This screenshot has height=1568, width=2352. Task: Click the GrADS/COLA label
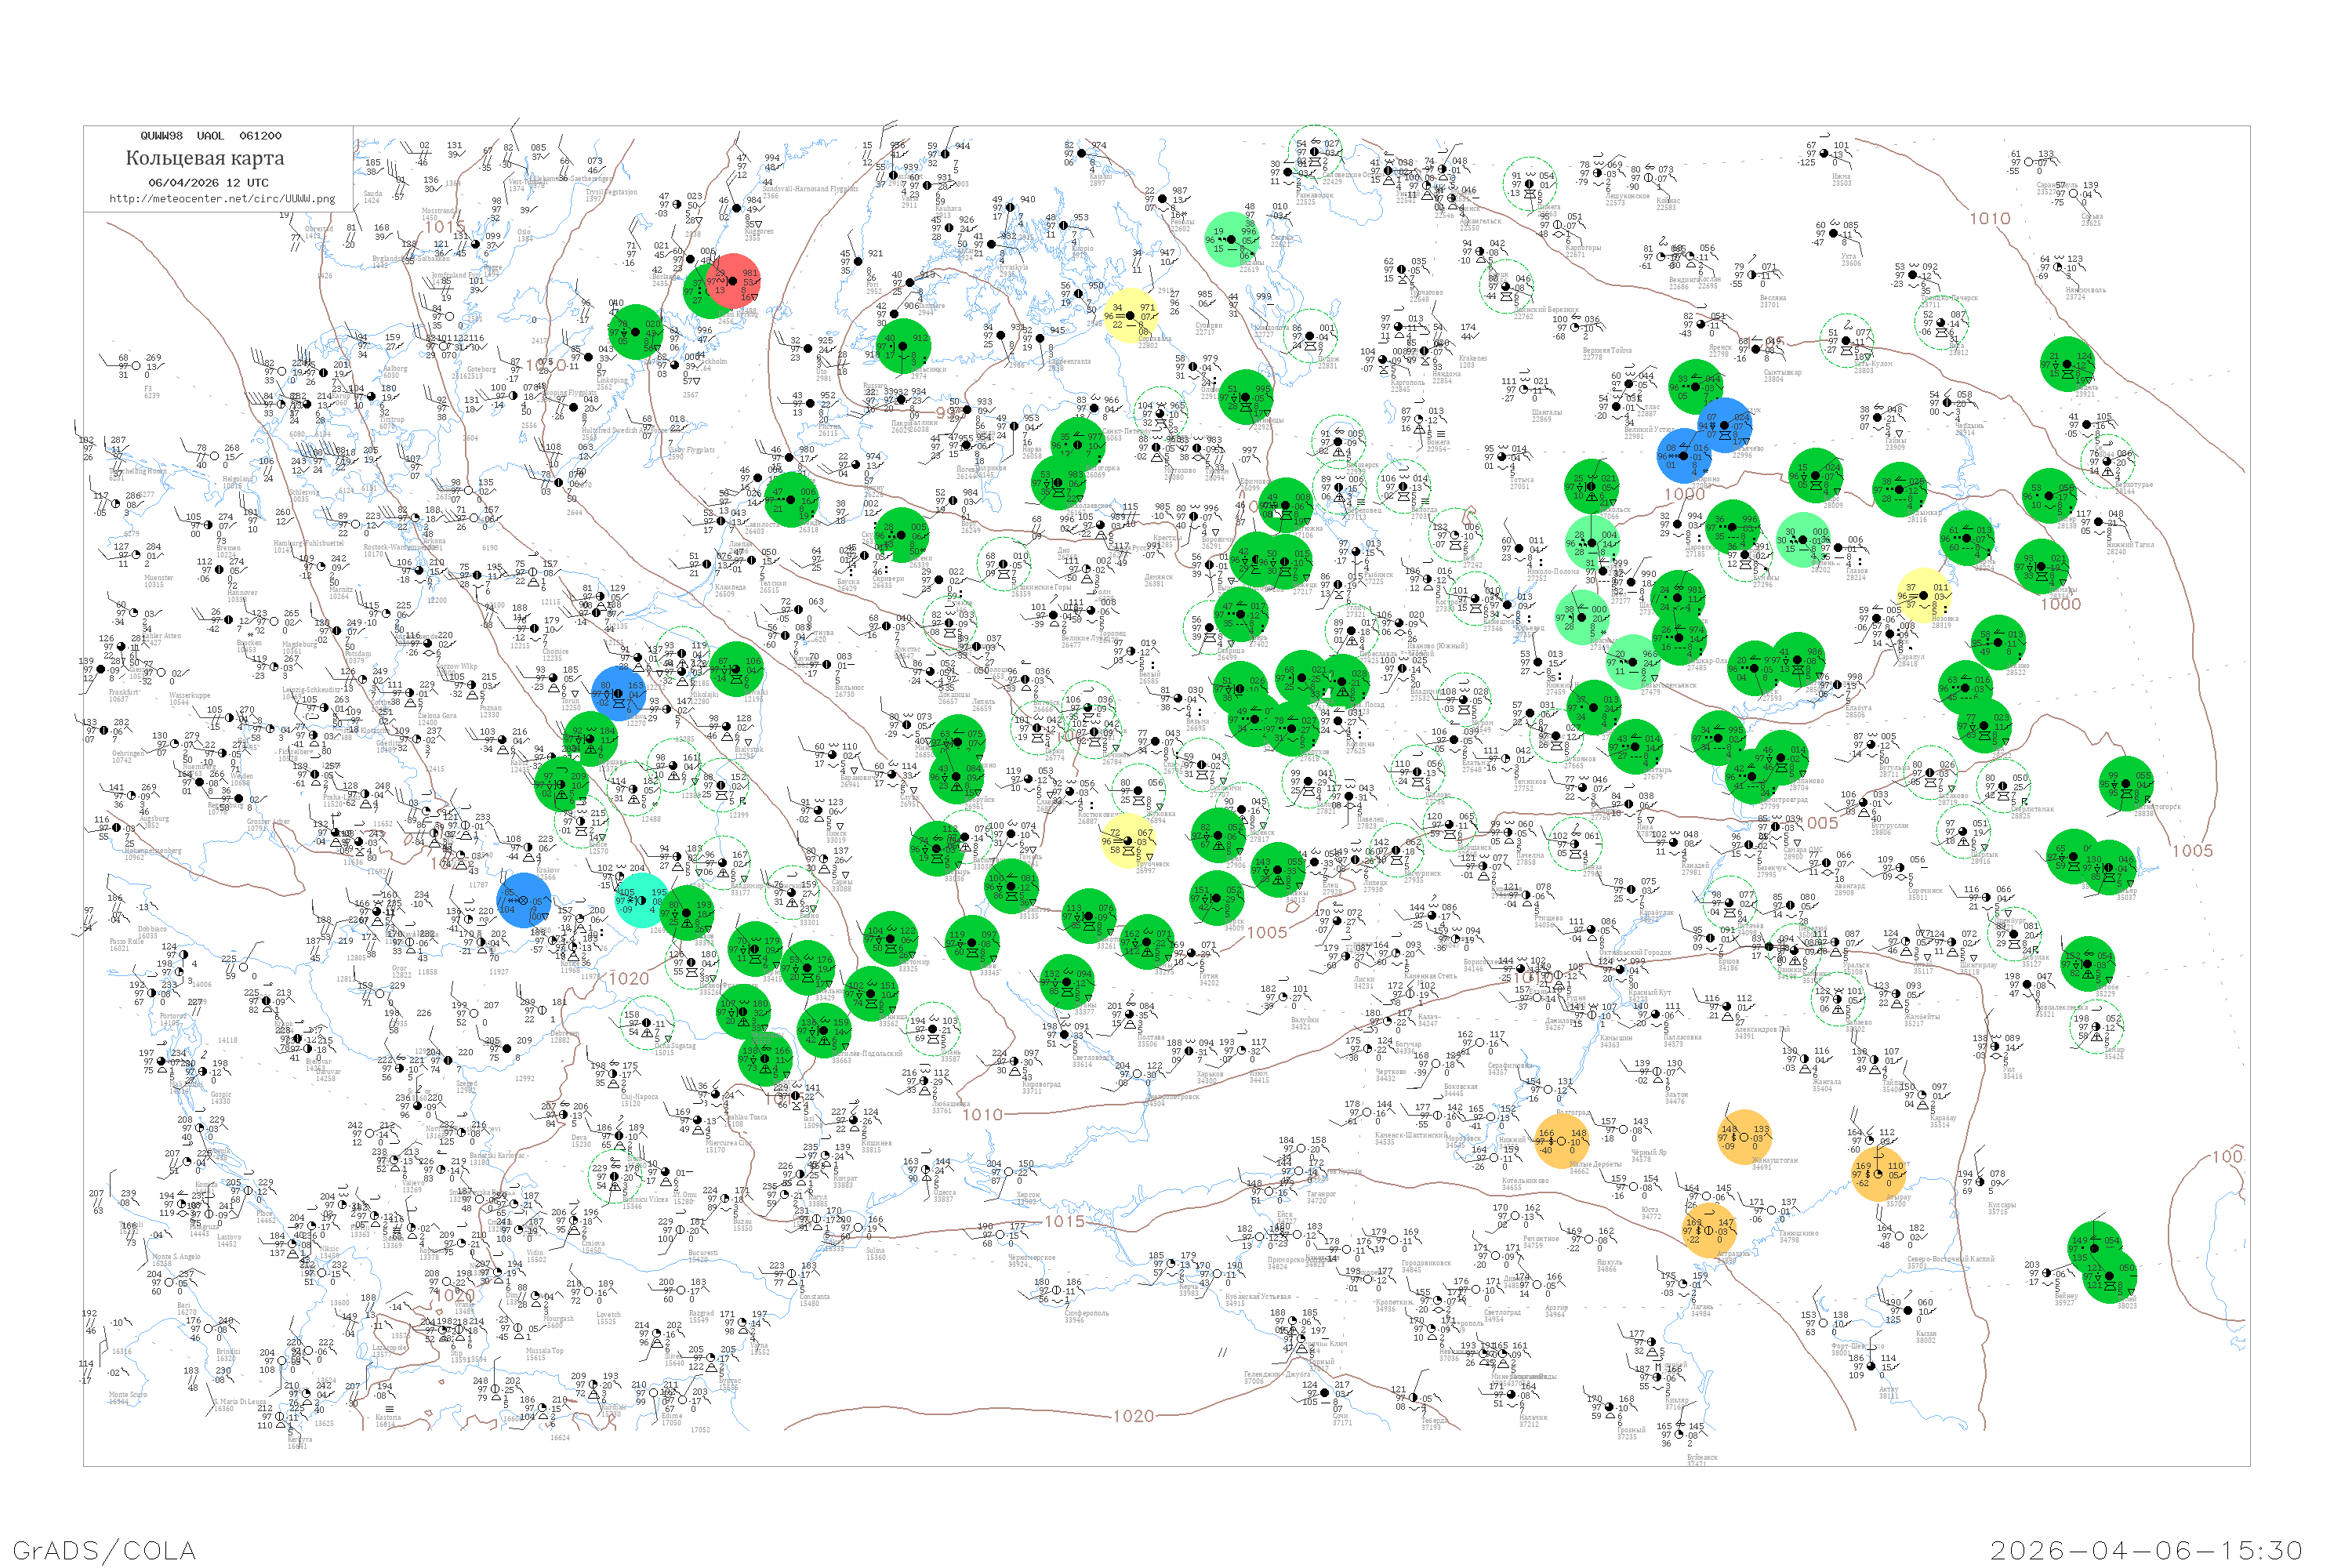point(105,1550)
